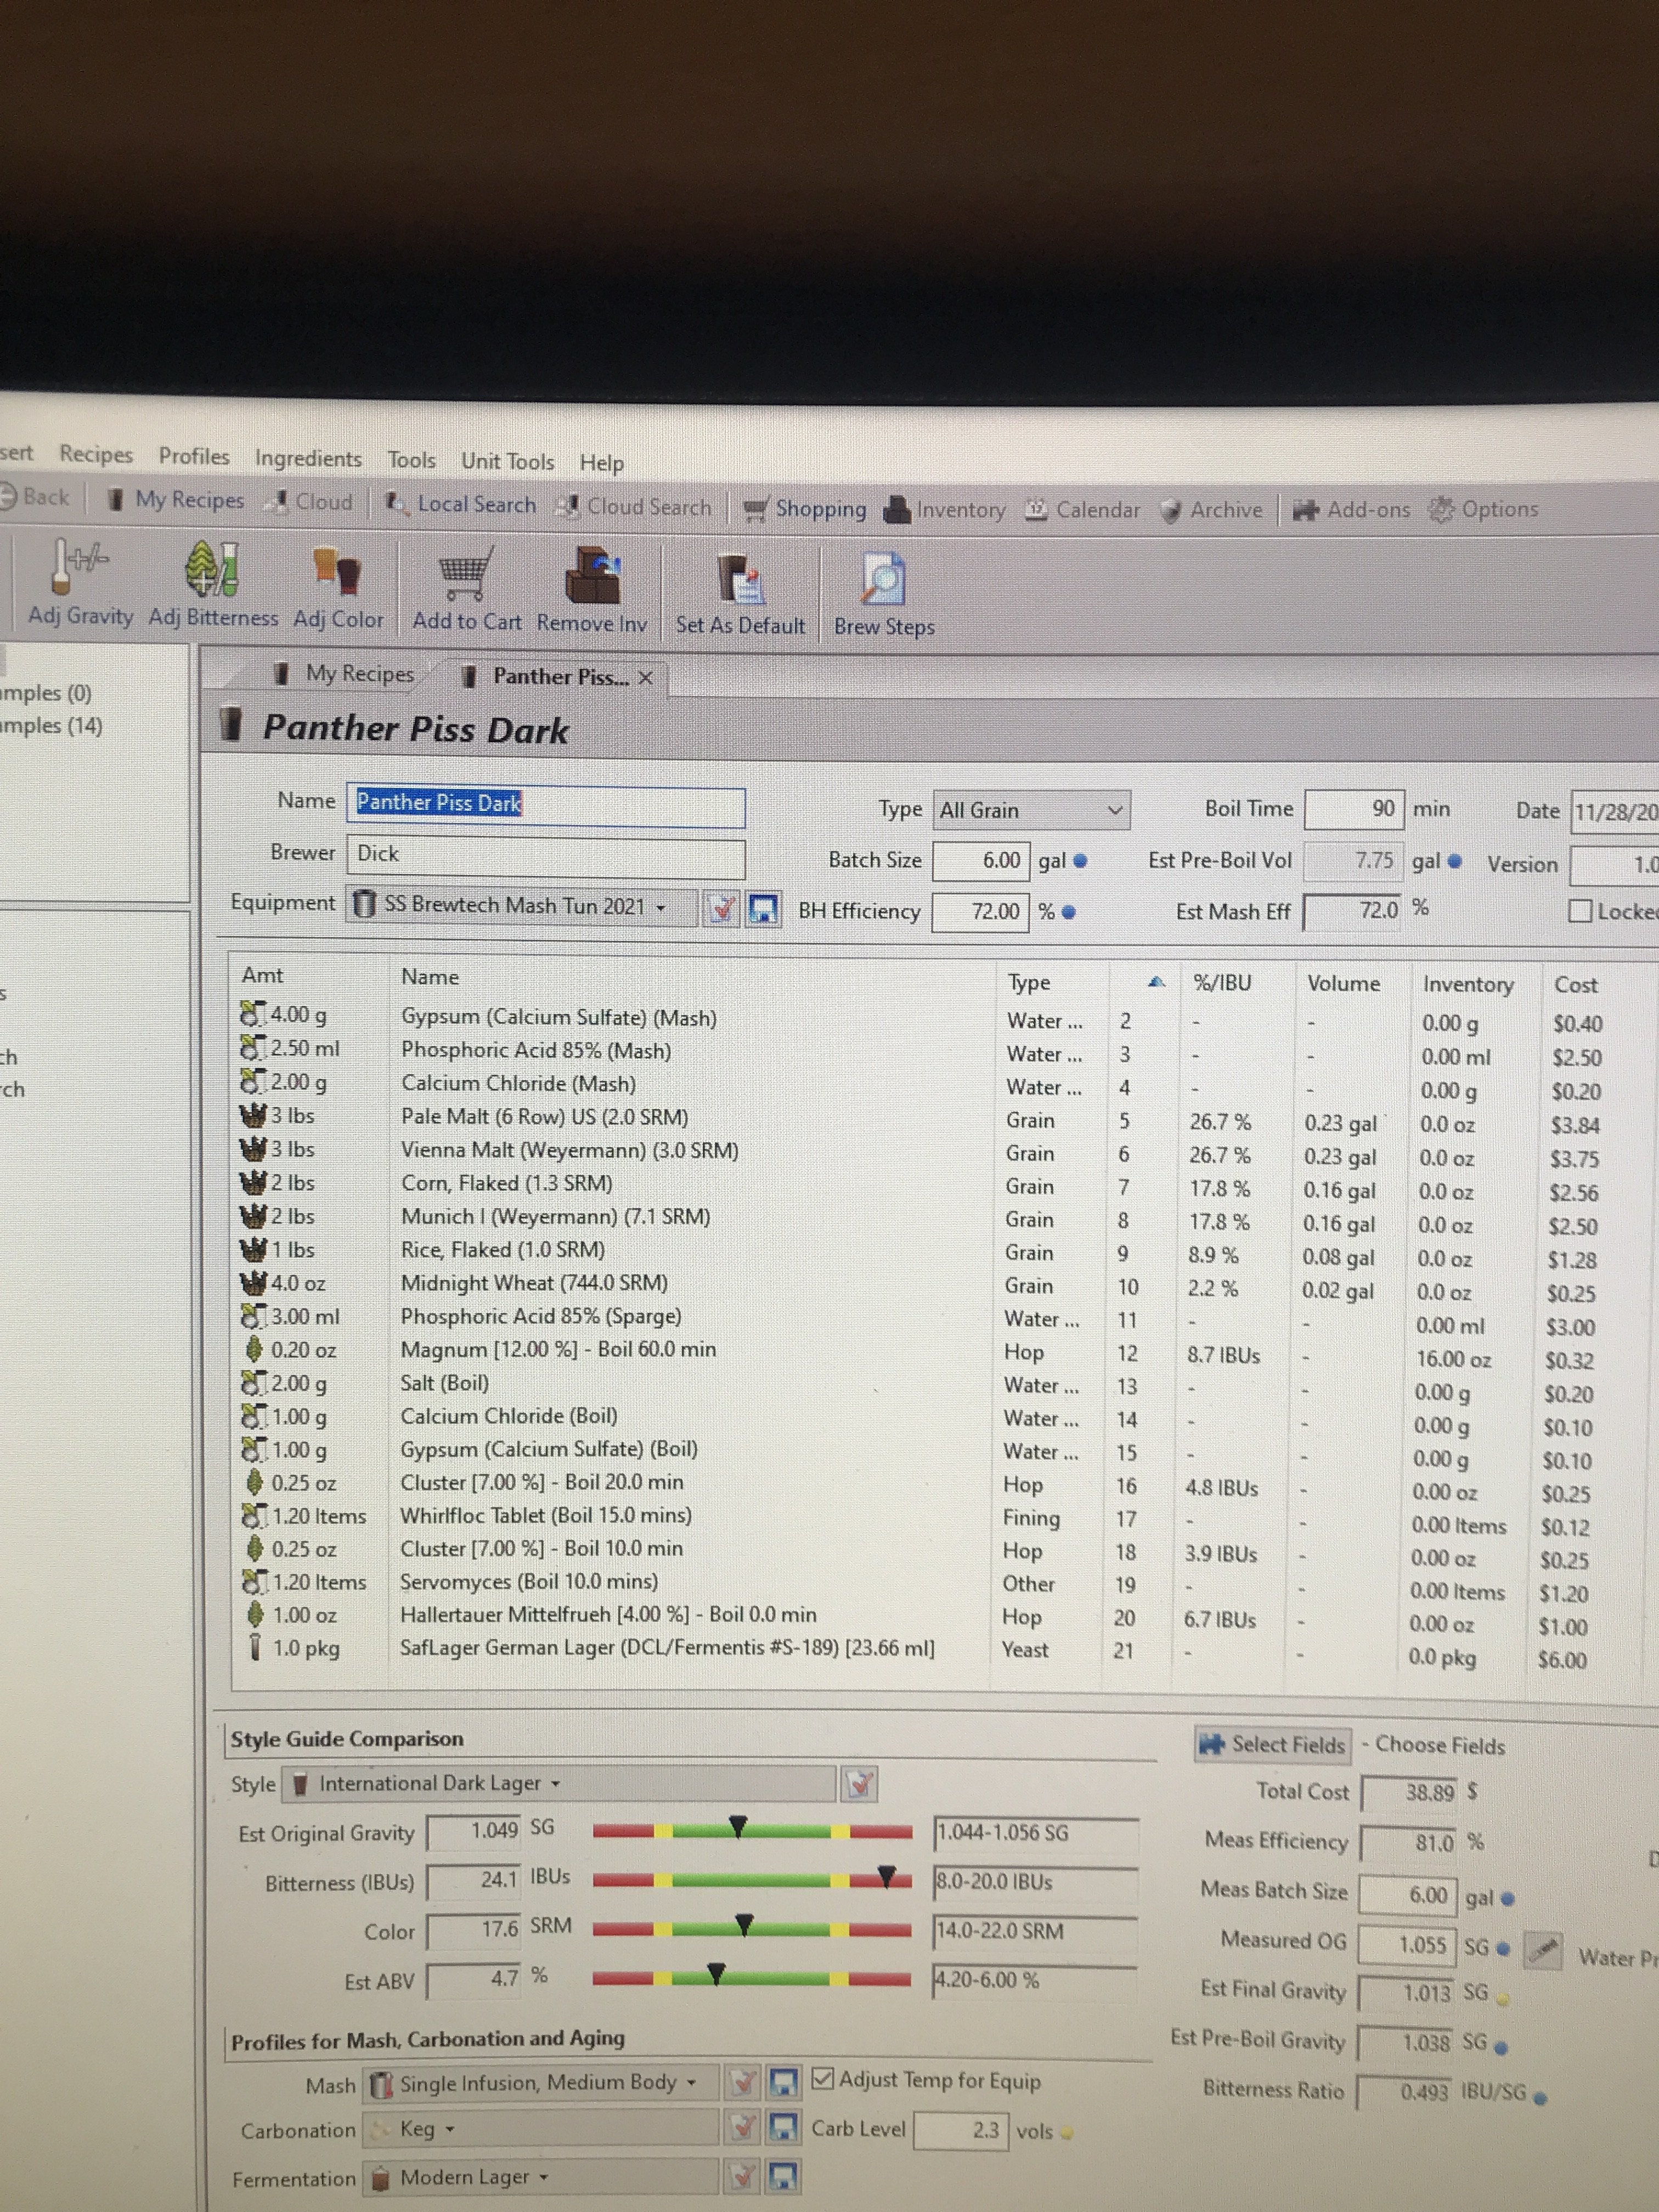Sort ingredients by Inventory column header

click(x=1467, y=984)
